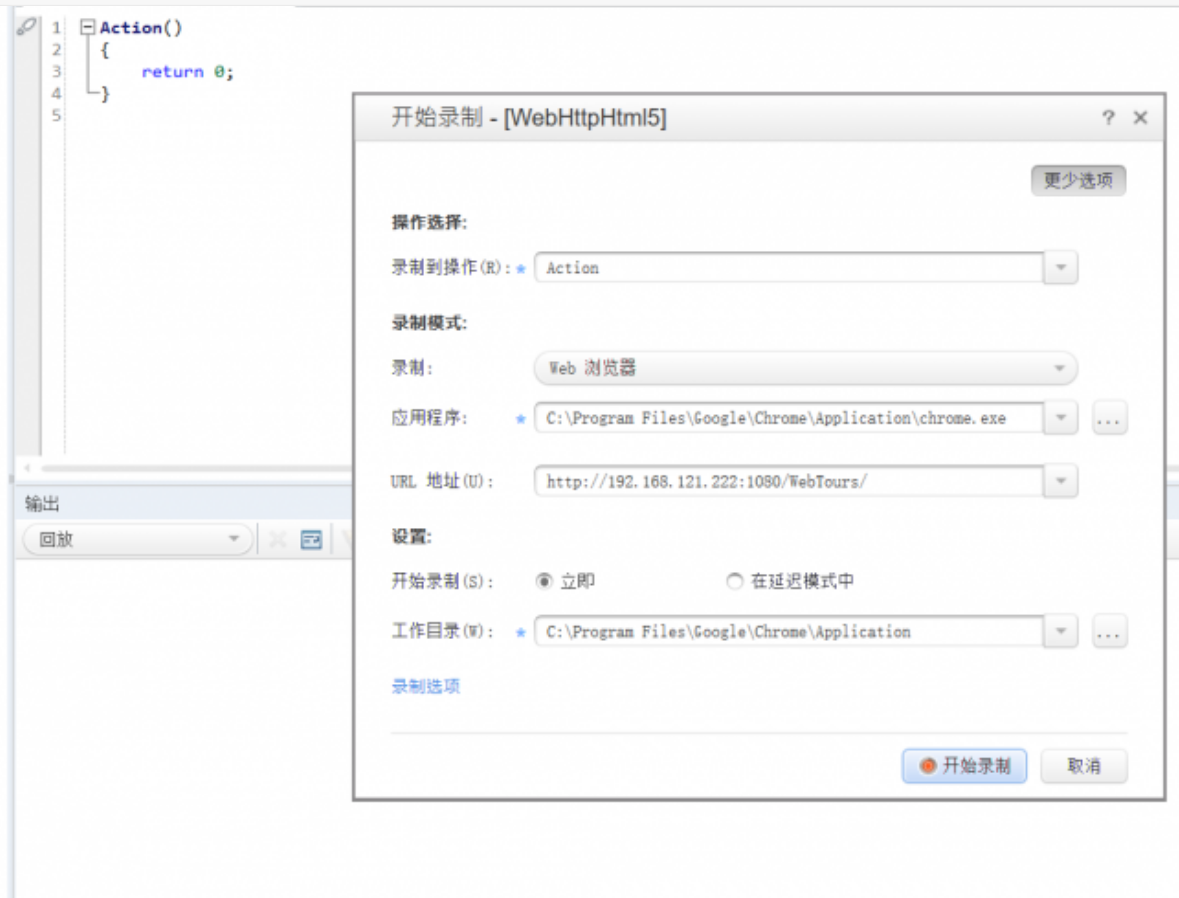This screenshot has height=898, width=1179.
Task: Collapse the Action() code block
Action: [88, 28]
